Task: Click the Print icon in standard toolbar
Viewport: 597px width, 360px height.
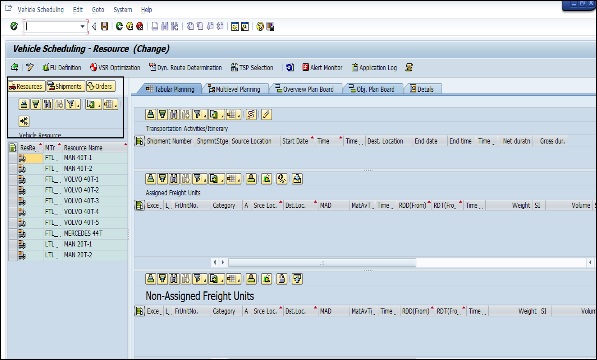Action: [x=155, y=26]
